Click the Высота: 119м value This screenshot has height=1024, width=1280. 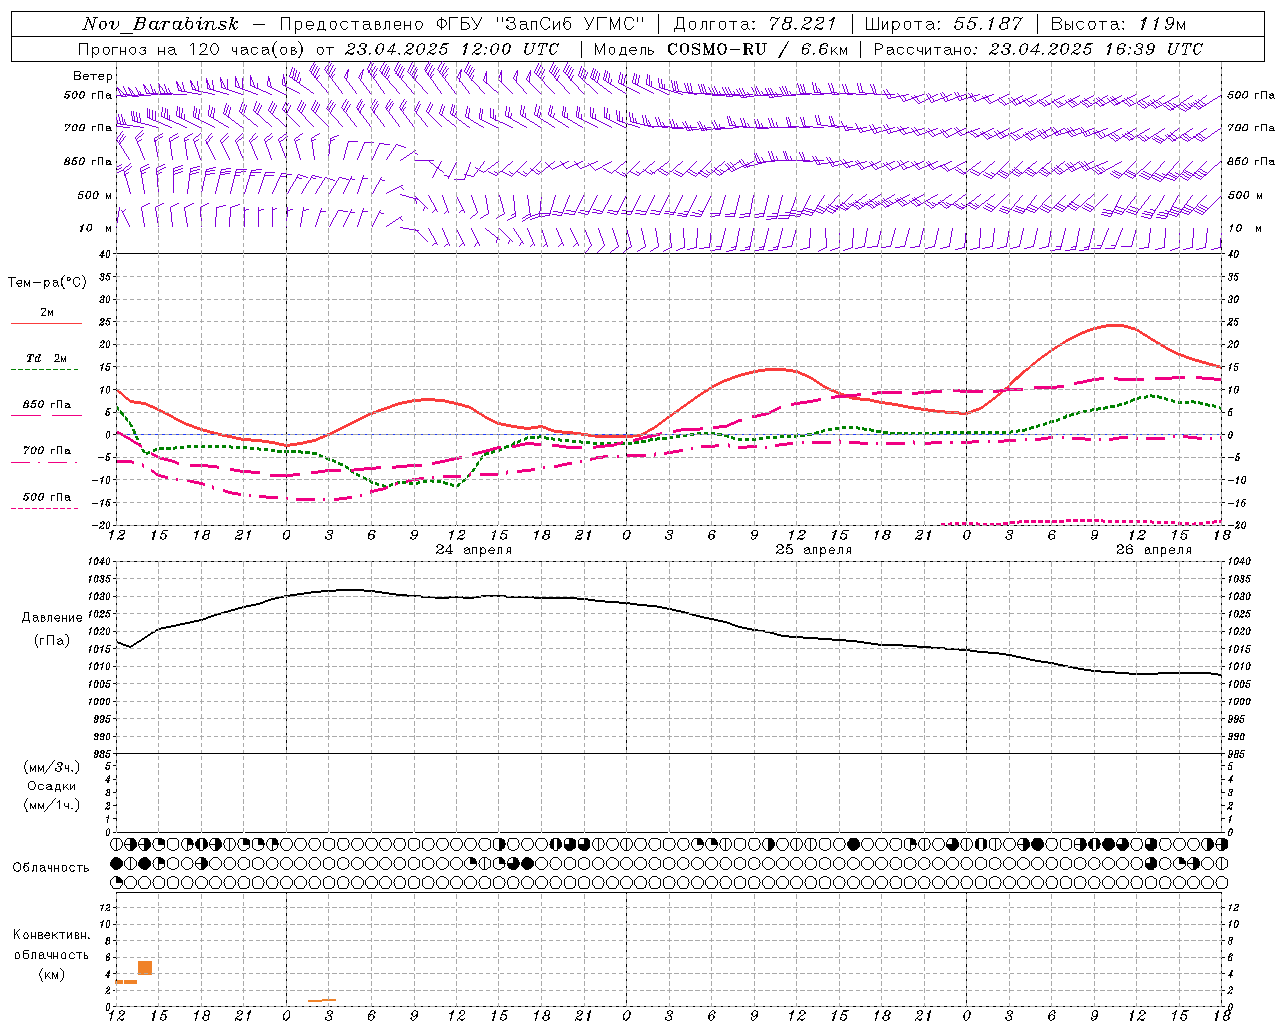point(1118,24)
